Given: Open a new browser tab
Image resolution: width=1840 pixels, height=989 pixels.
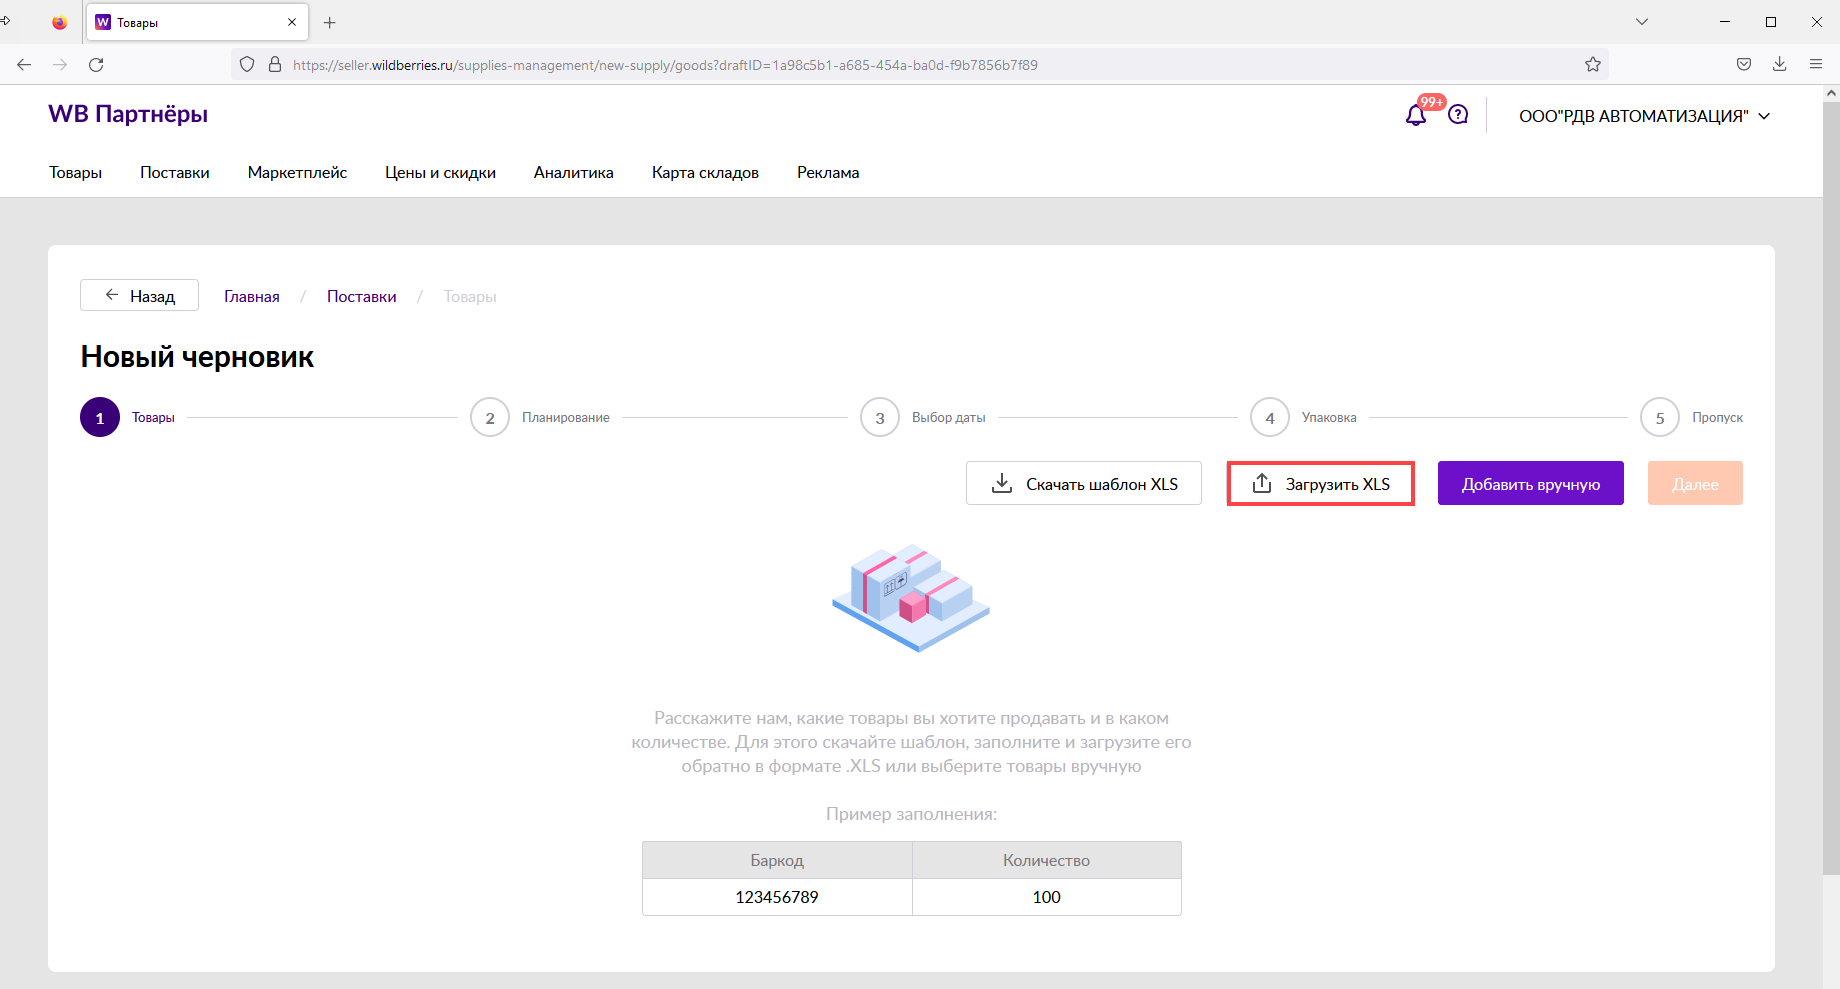Looking at the screenshot, I should pyautogui.click(x=330, y=22).
